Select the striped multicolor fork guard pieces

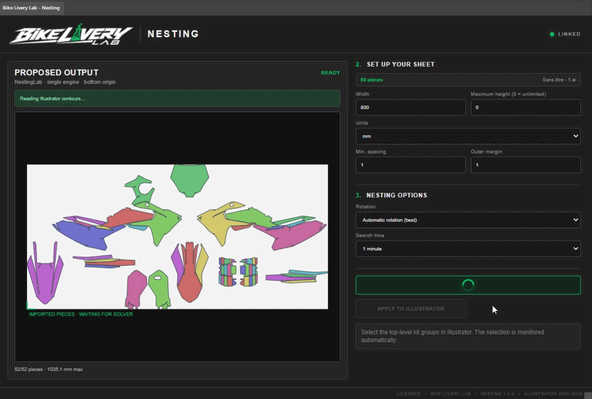238,272
